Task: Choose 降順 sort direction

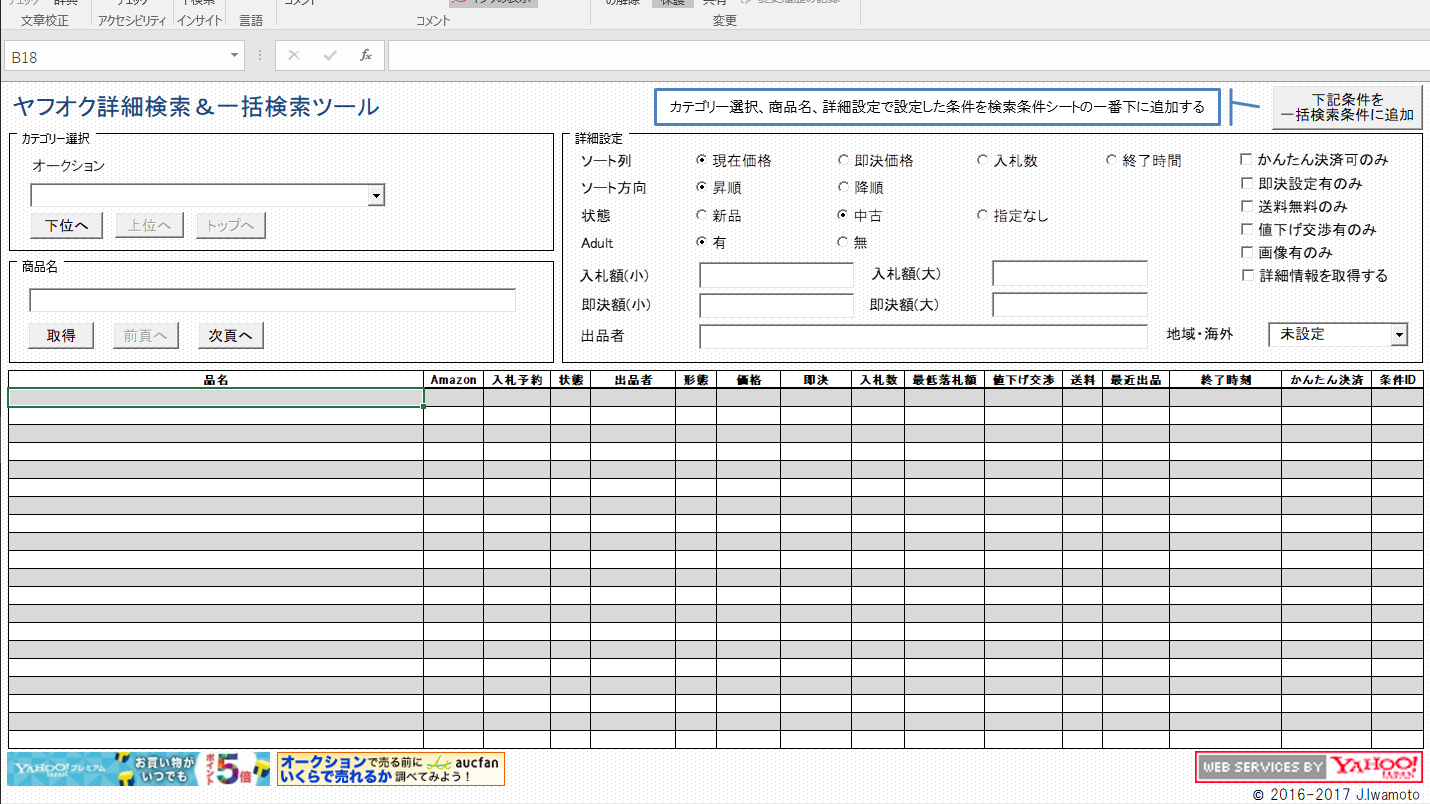Action: pos(843,187)
